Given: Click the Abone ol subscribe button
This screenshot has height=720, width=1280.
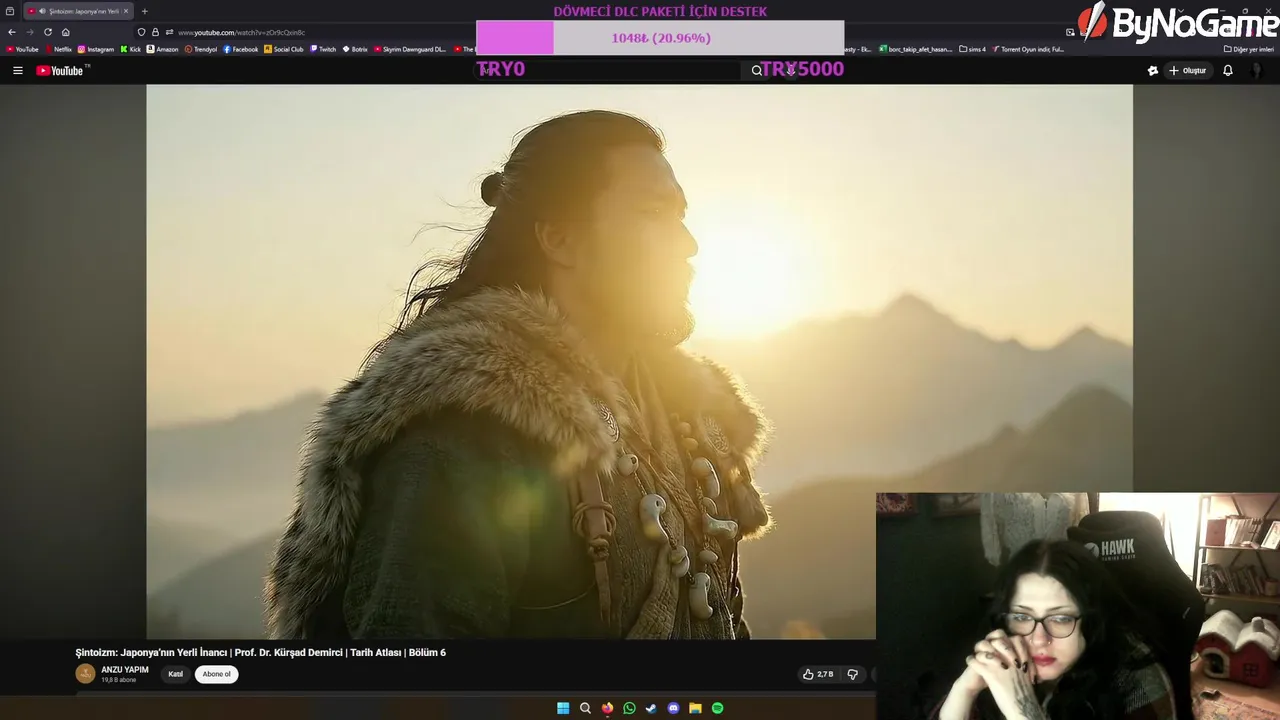Looking at the screenshot, I should click(217, 674).
